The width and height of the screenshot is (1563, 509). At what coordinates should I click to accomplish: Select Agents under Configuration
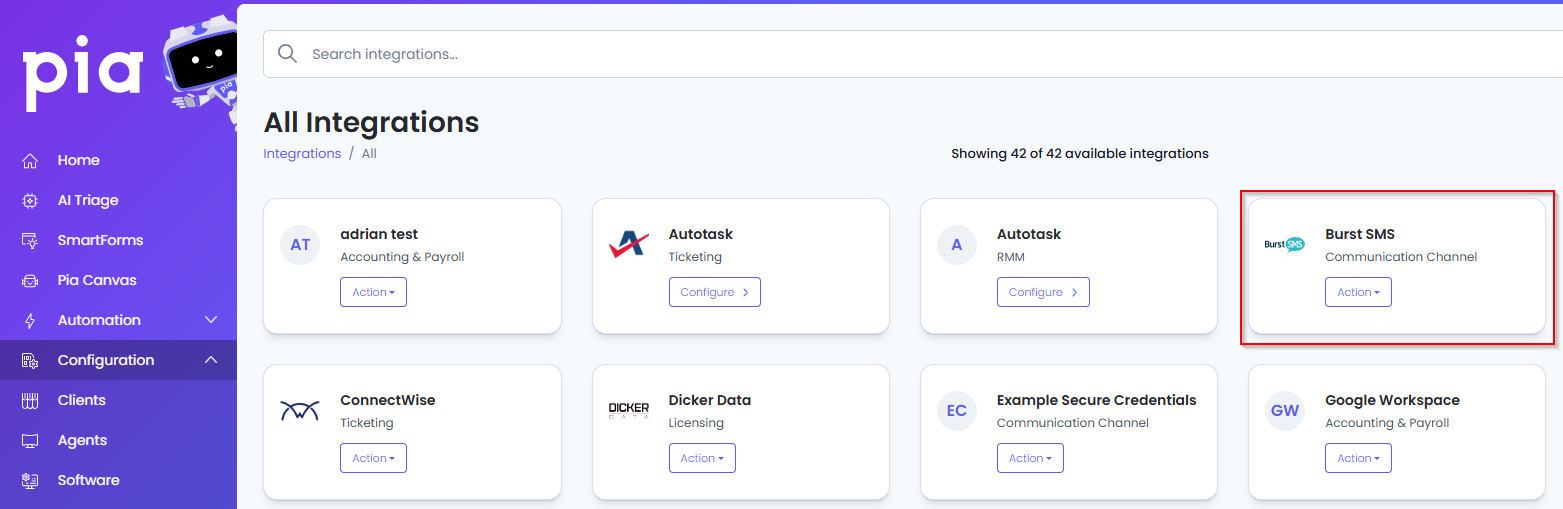click(x=118, y=440)
